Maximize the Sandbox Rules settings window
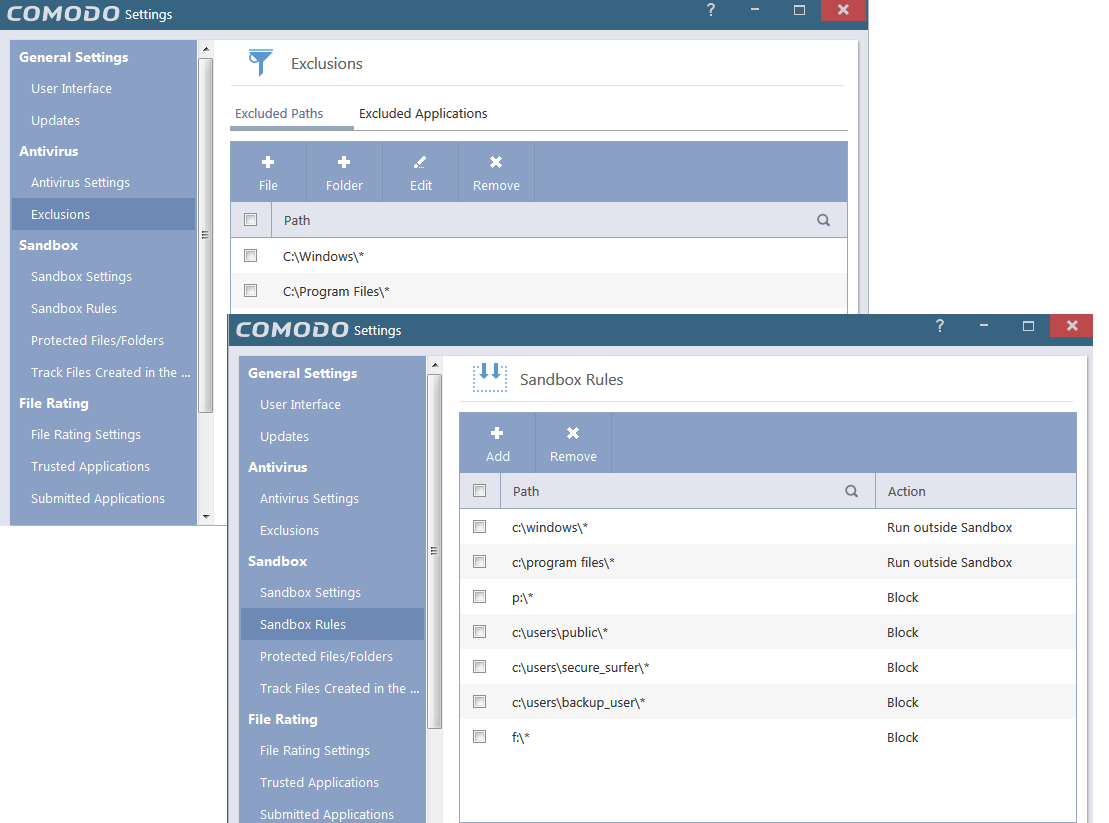Screen dimensions: 1109x823 1028,325
